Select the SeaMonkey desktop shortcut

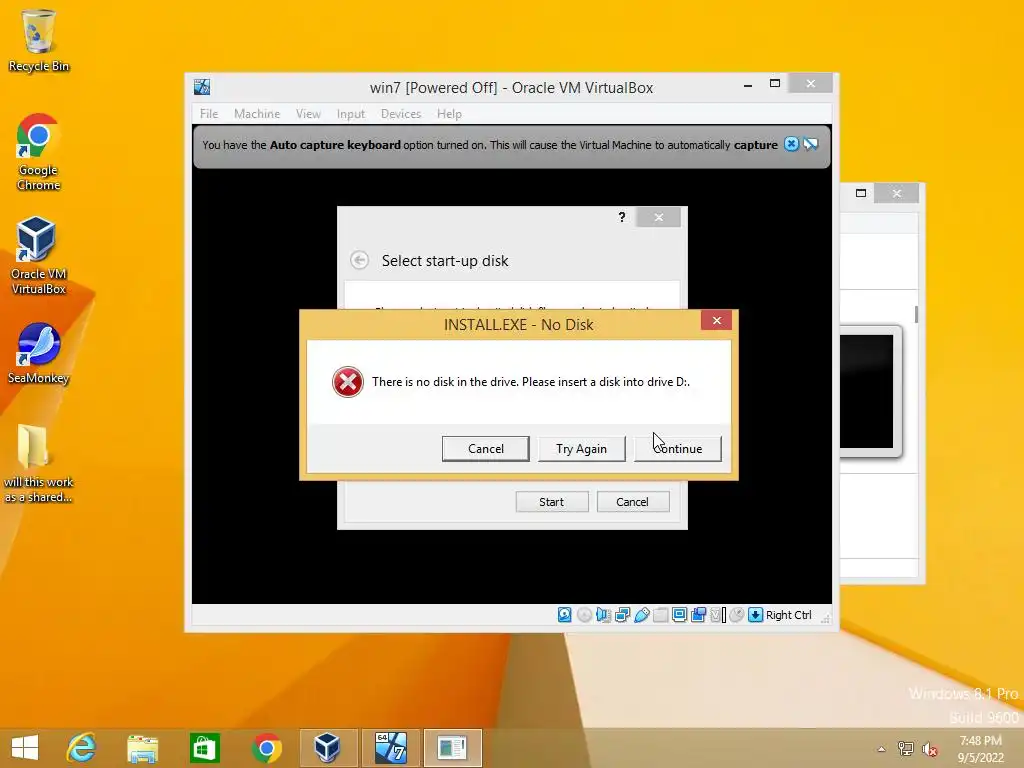click(x=38, y=353)
